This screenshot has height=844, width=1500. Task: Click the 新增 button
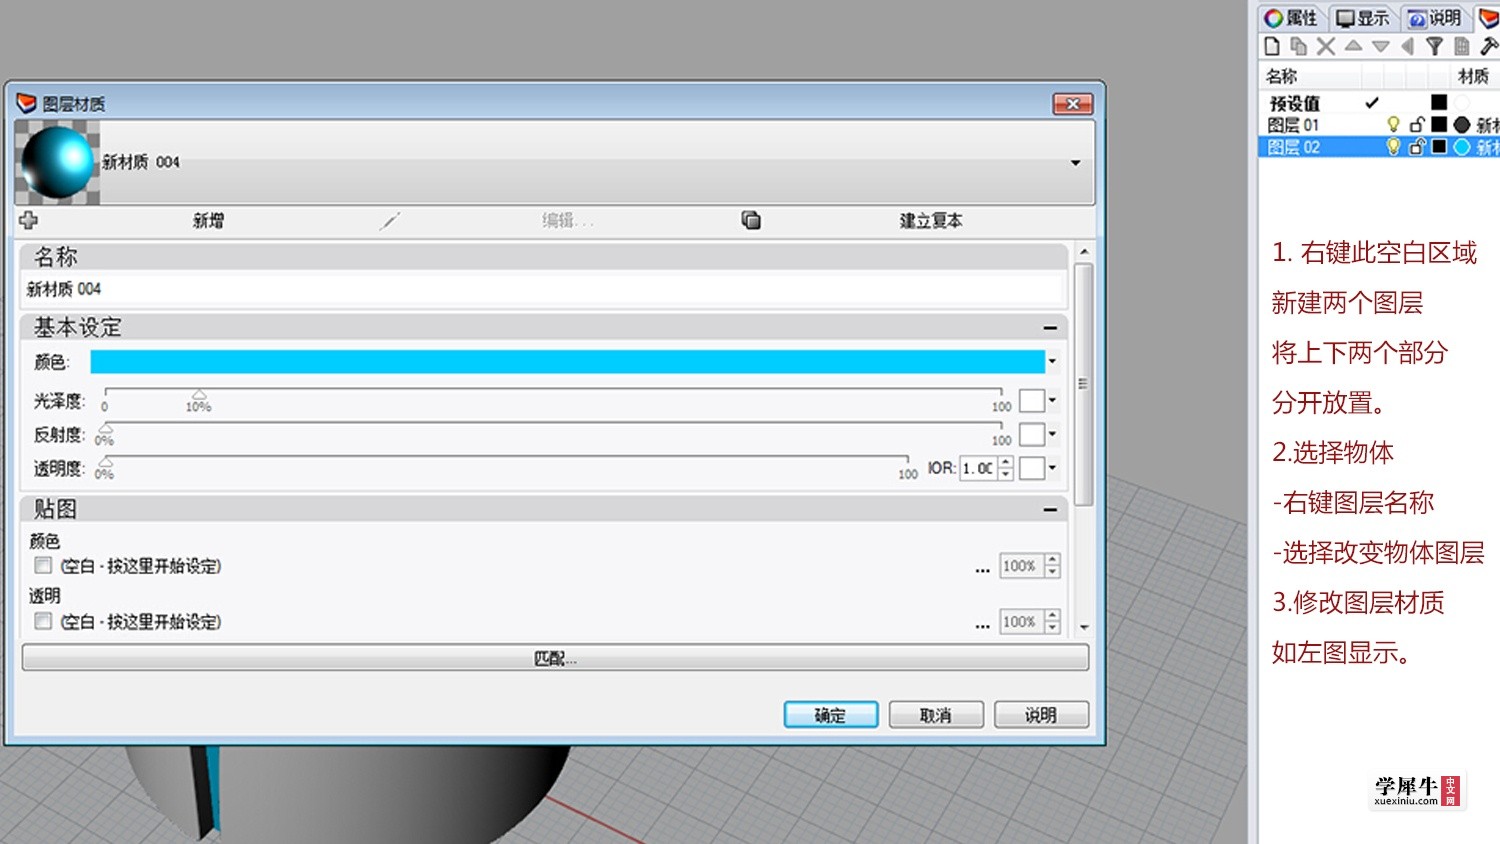point(208,221)
